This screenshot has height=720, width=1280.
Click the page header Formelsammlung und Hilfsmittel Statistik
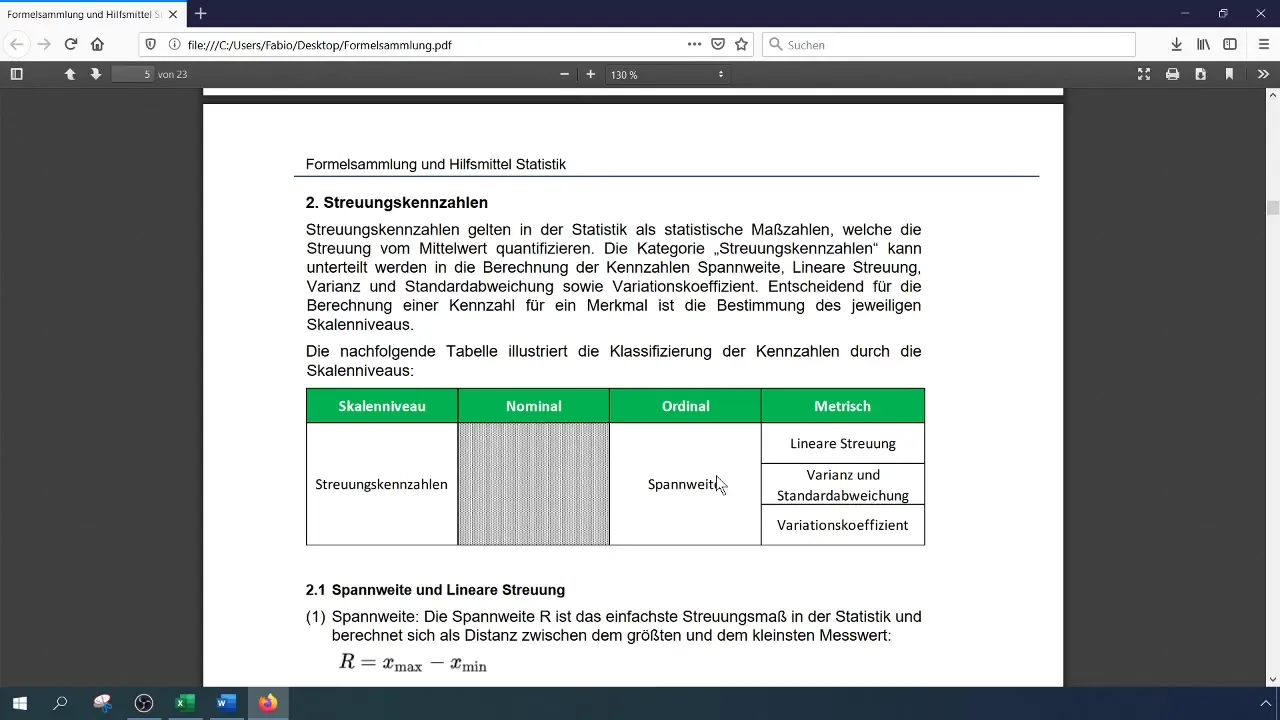coord(436,164)
